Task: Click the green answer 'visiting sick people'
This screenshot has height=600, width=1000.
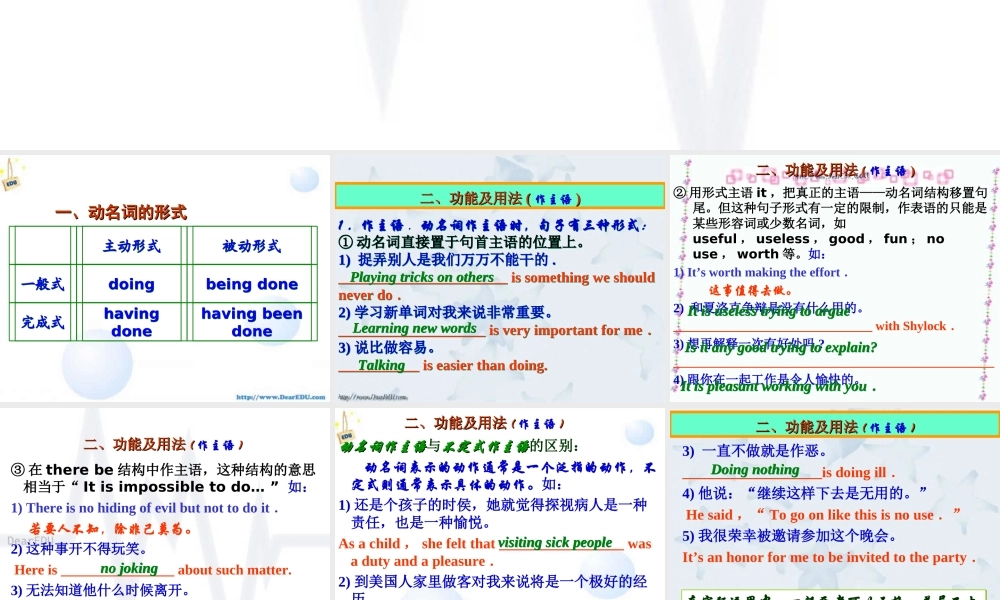Action: pyautogui.click(x=555, y=542)
